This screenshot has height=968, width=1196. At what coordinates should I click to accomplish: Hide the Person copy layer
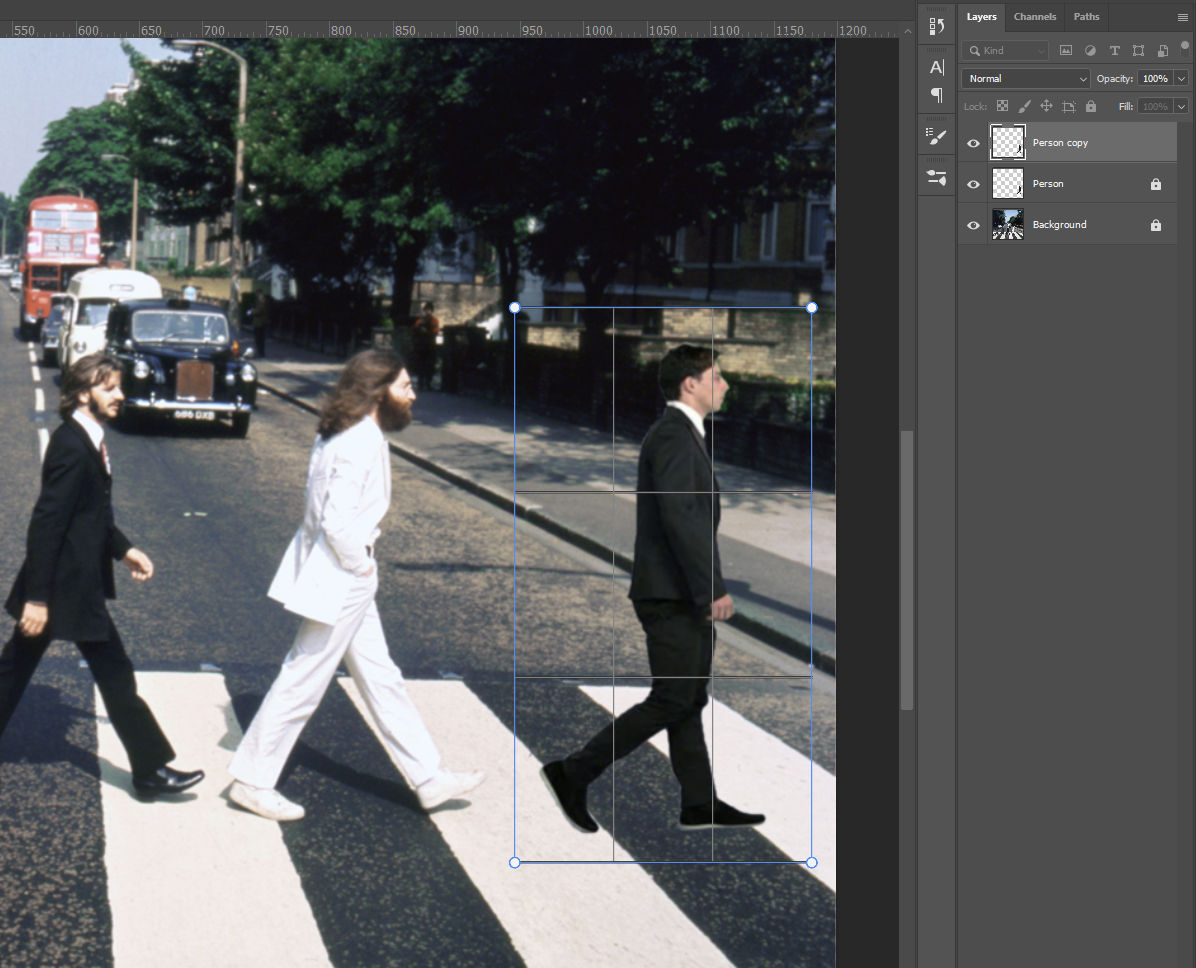point(973,143)
